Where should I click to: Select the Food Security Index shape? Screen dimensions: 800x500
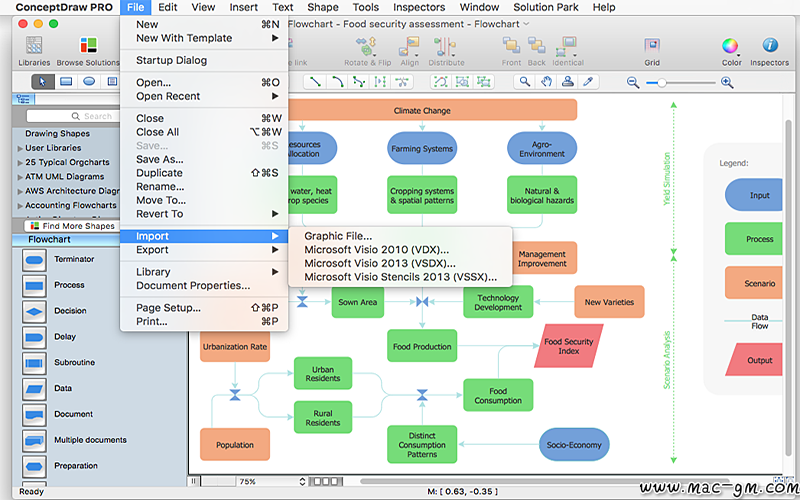pyautogui.click(x=568, y=346)
